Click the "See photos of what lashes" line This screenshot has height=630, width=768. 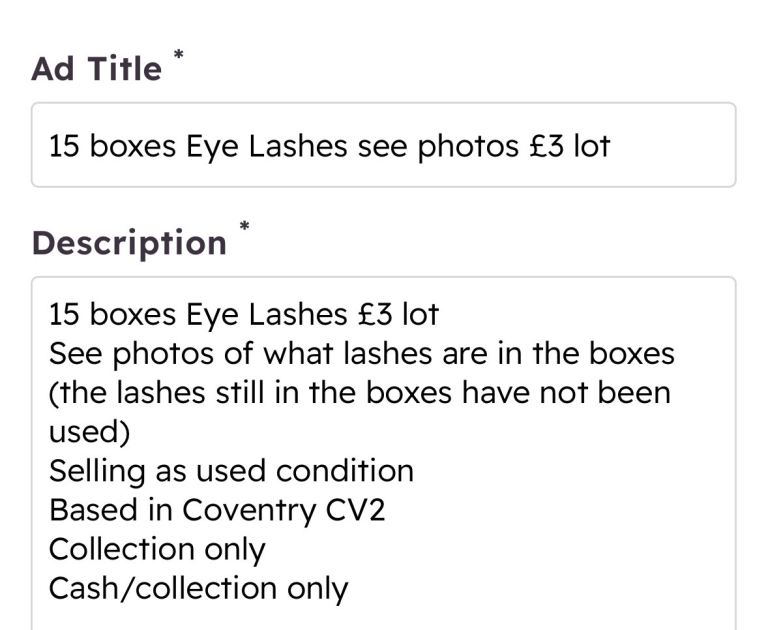pos(361,354)
